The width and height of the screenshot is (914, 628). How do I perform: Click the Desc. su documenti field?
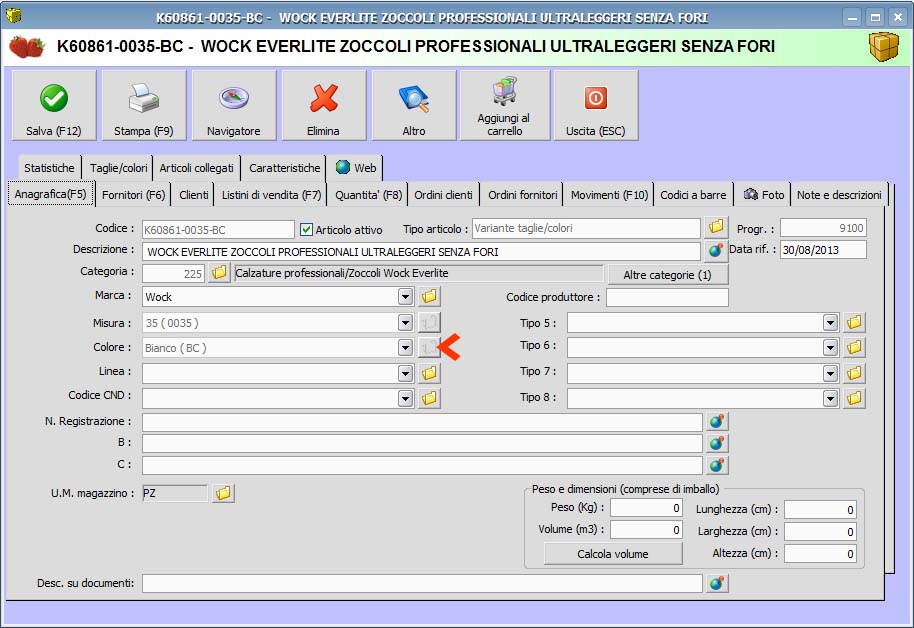click(x=422, y=583)
